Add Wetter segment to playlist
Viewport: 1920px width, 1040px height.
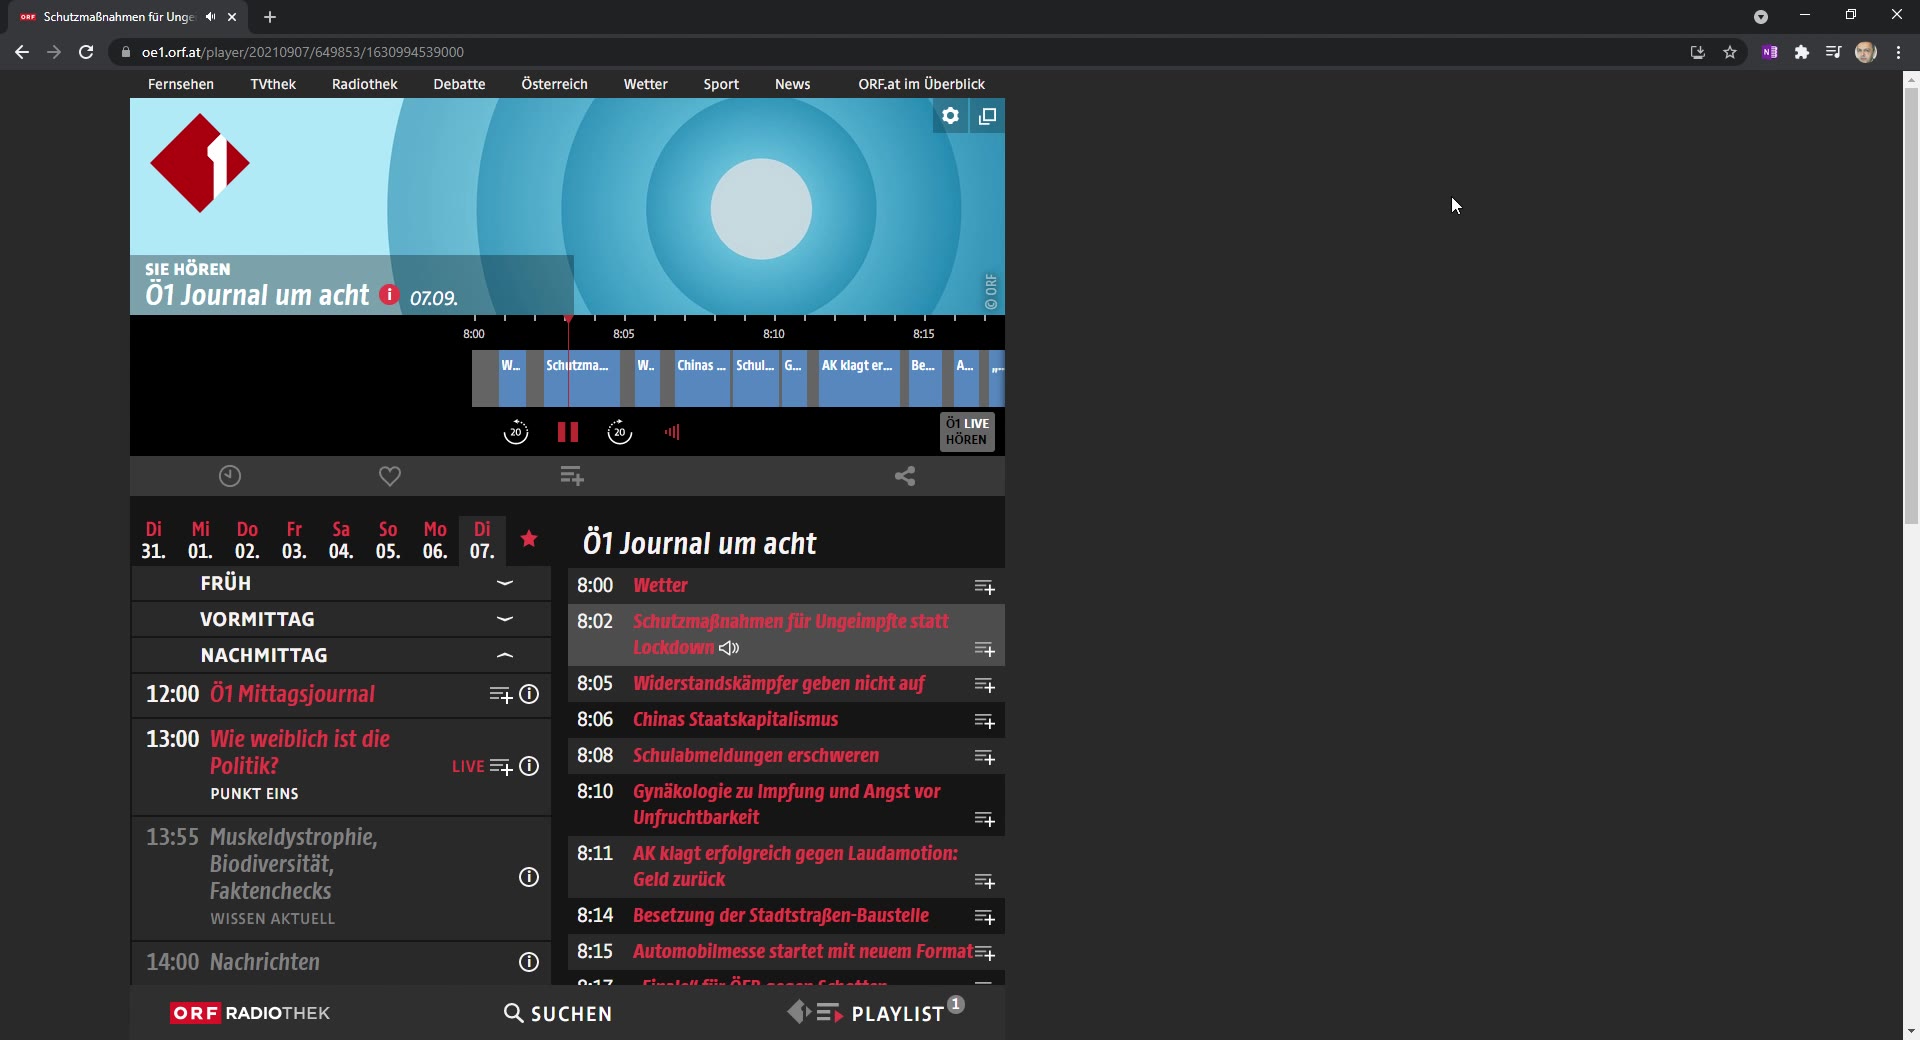point(985,587)
